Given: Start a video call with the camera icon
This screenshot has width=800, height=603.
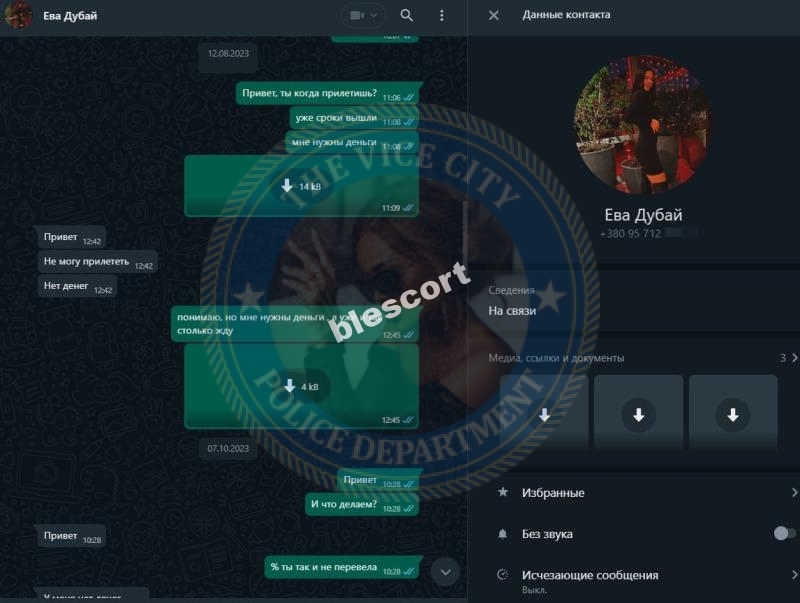Looking at the screenshot, I should pos(357,15).
